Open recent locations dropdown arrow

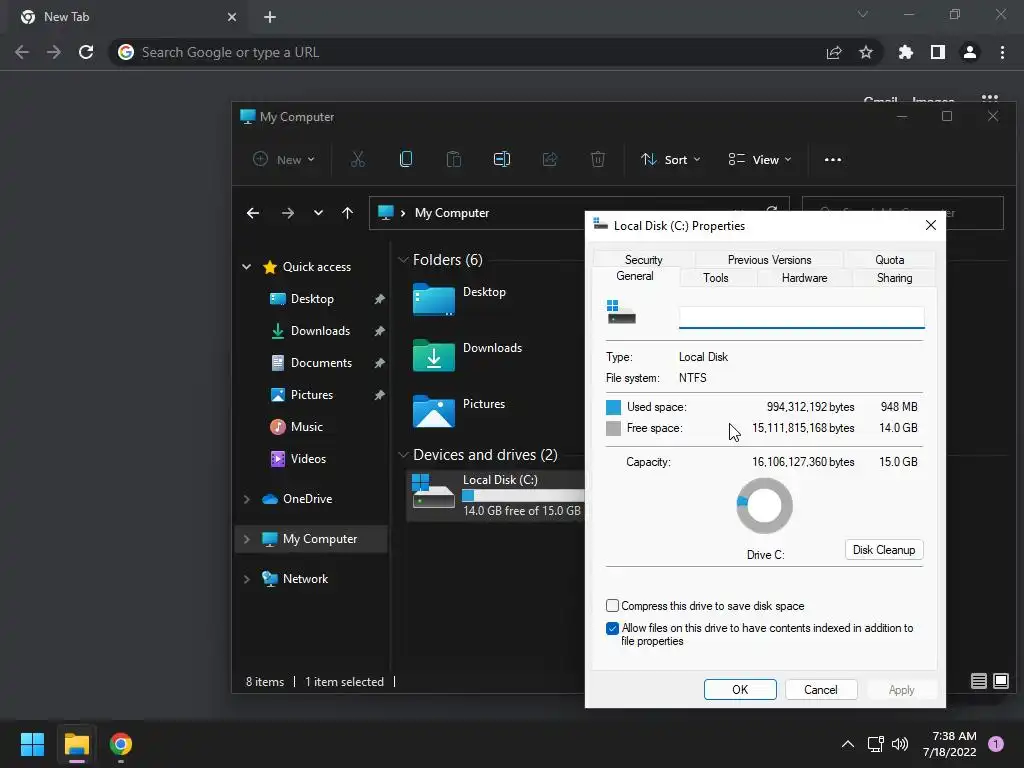(318, 213)
